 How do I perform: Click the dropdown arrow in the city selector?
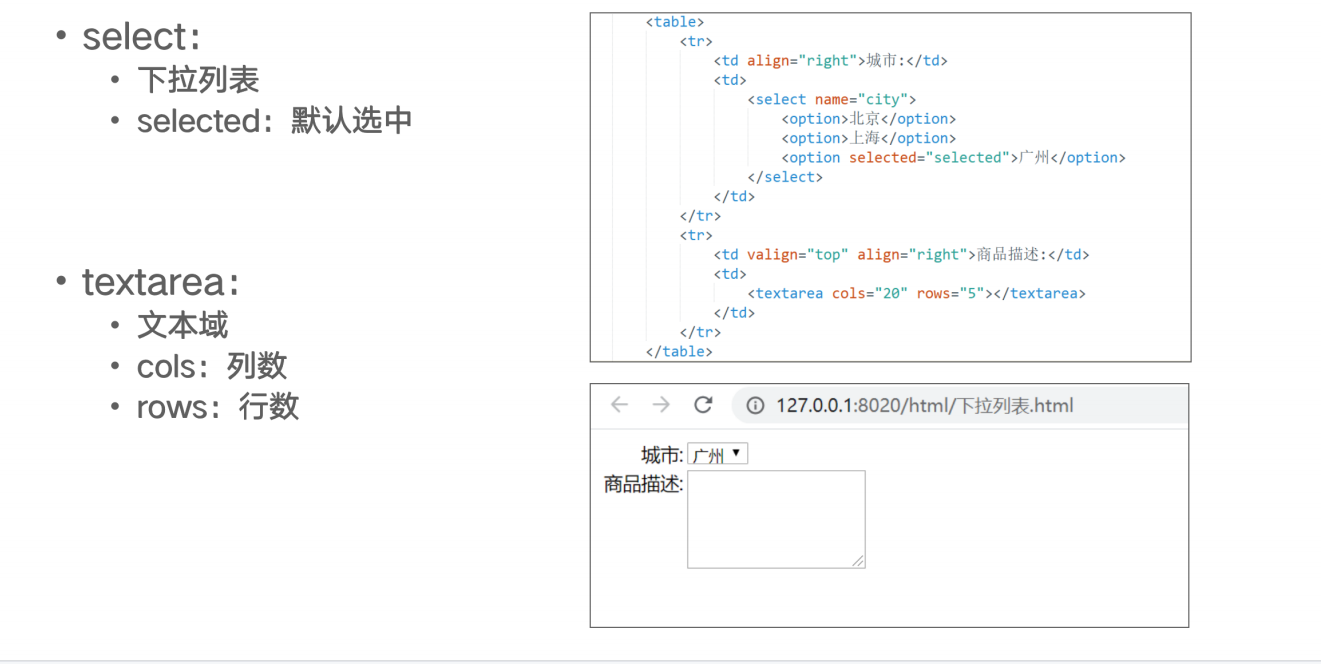tap(738, 453)
